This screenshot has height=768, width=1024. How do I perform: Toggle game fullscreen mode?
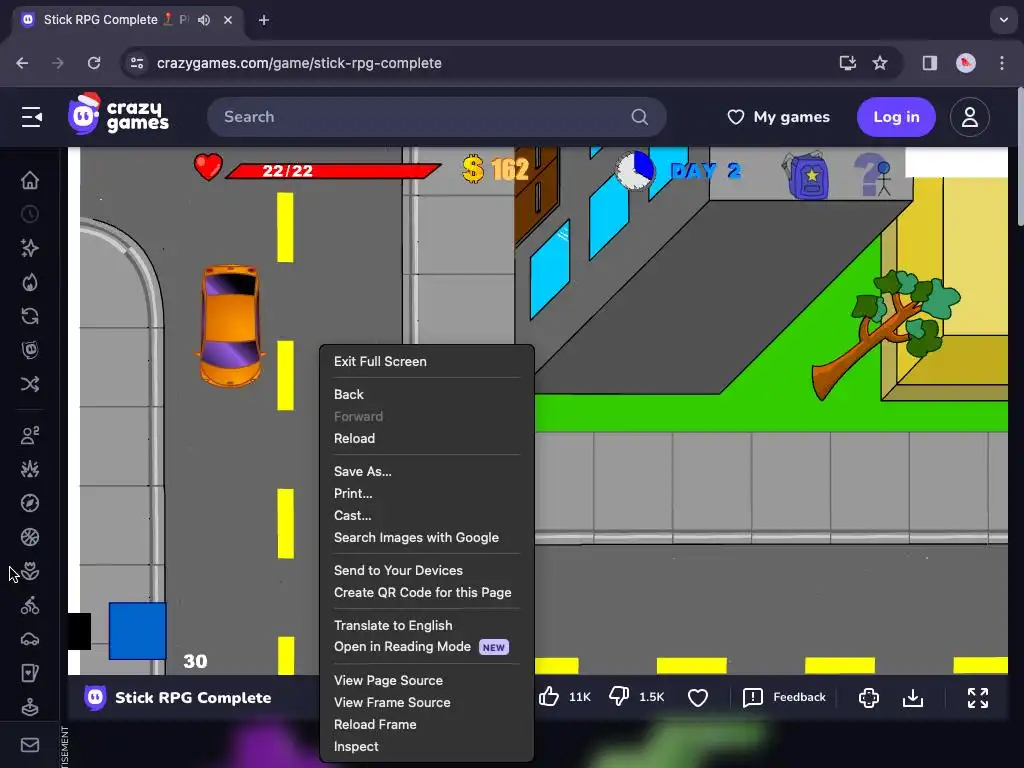(978, 697)
